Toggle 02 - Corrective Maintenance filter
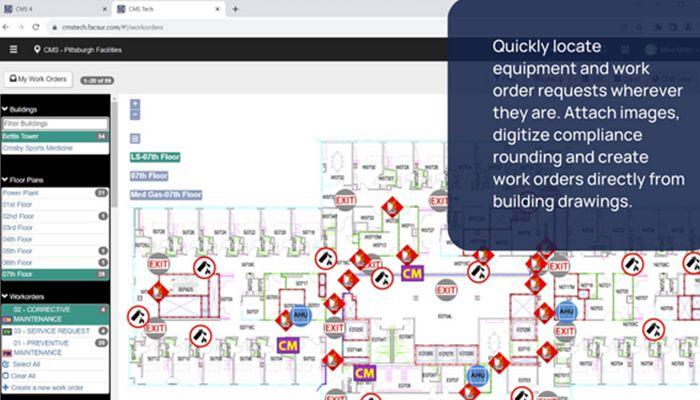 tap(55, 314)
